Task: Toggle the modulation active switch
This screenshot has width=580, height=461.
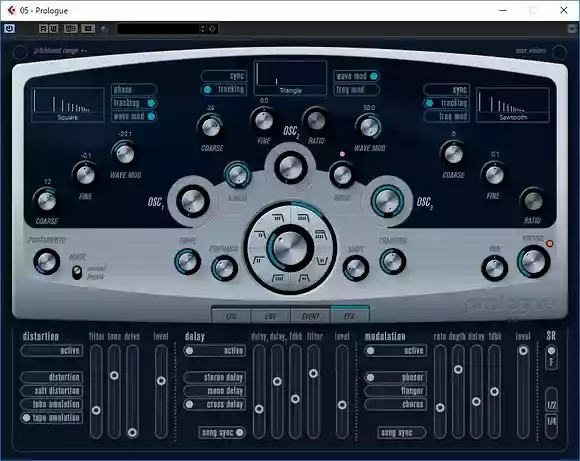Action: [396, 351]
